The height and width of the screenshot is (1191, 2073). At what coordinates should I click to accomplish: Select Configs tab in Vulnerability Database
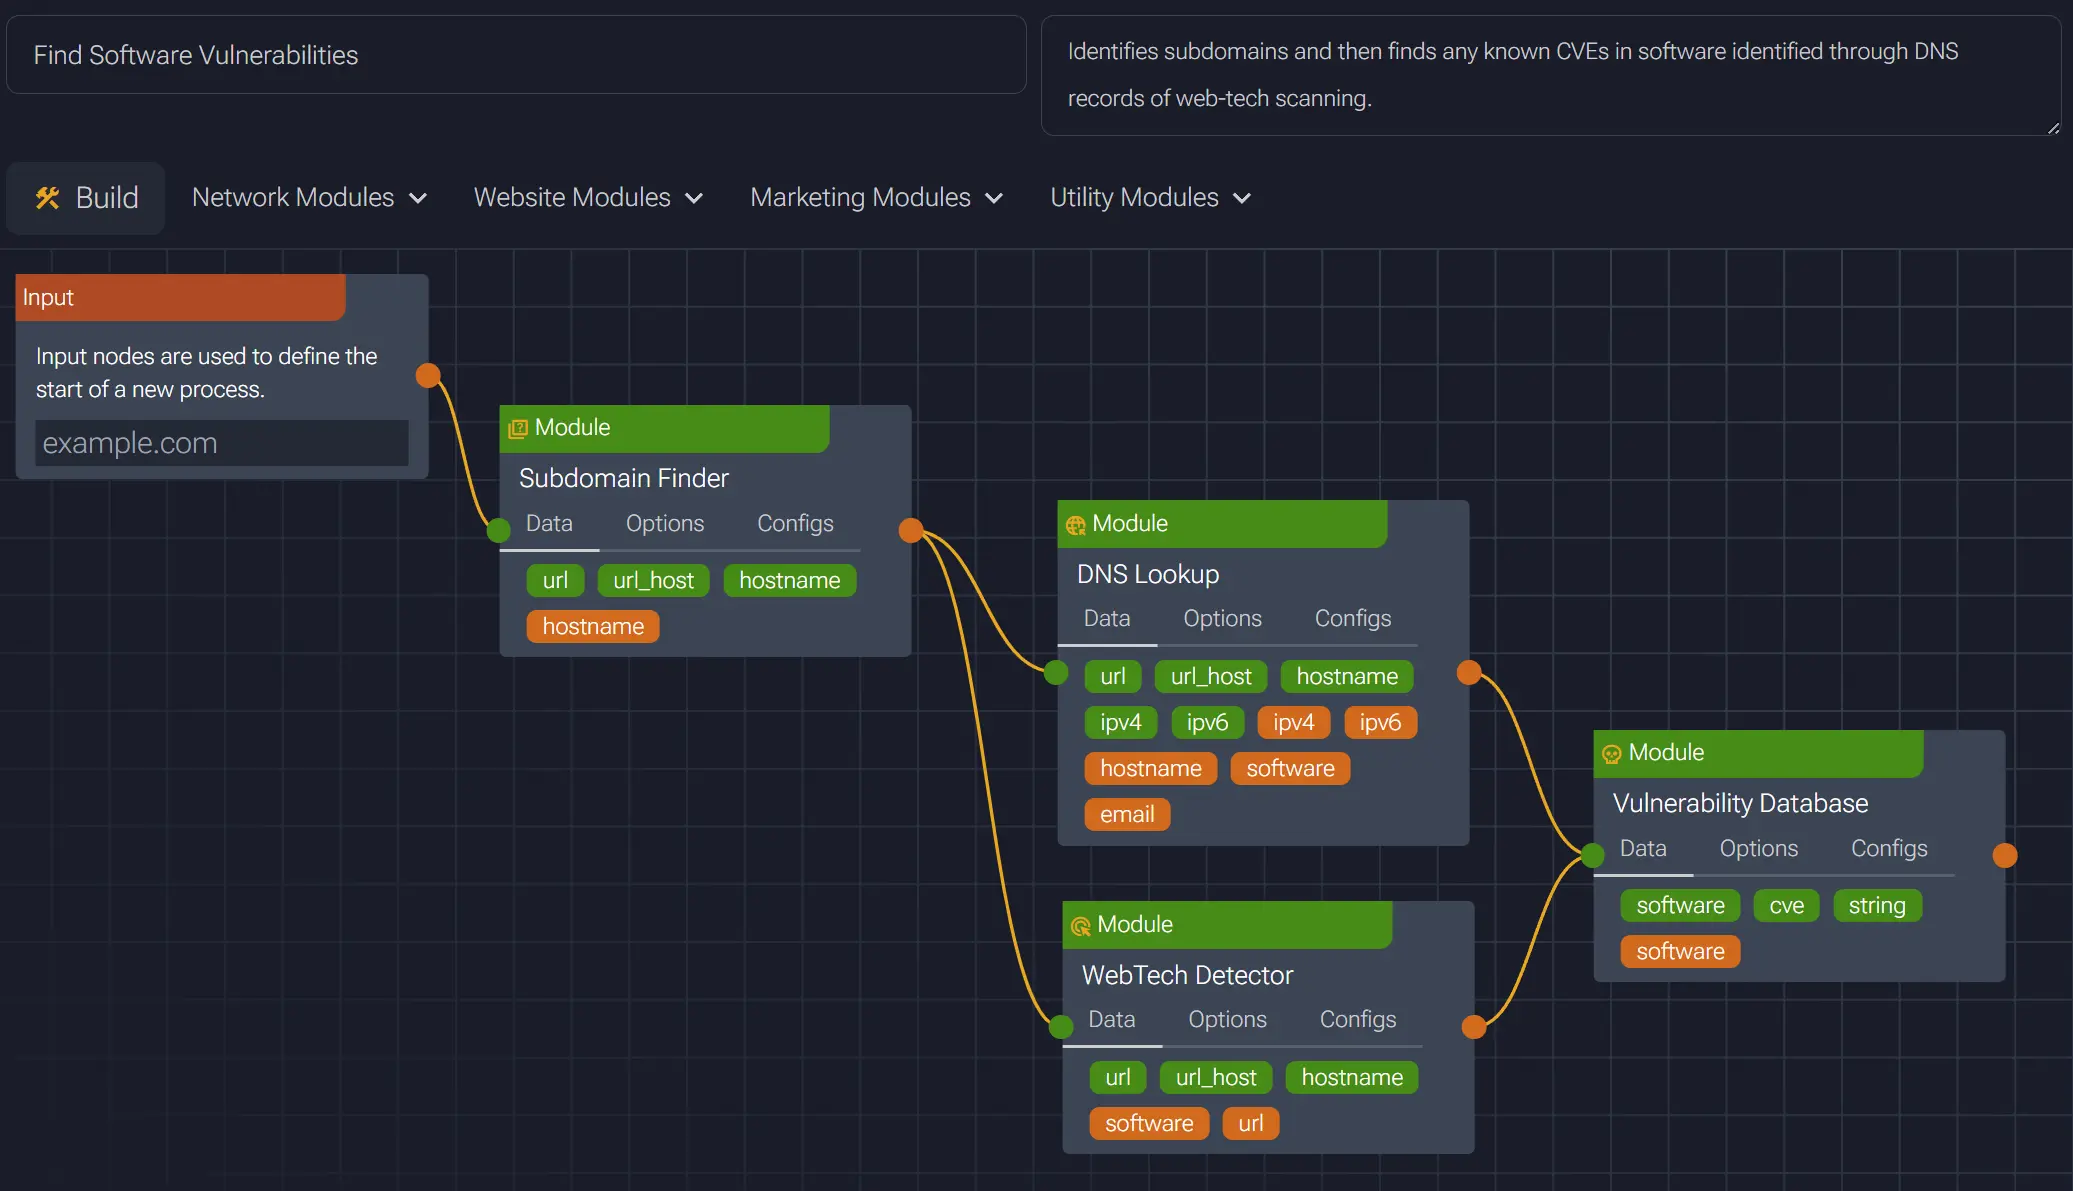coord(1889,848)
